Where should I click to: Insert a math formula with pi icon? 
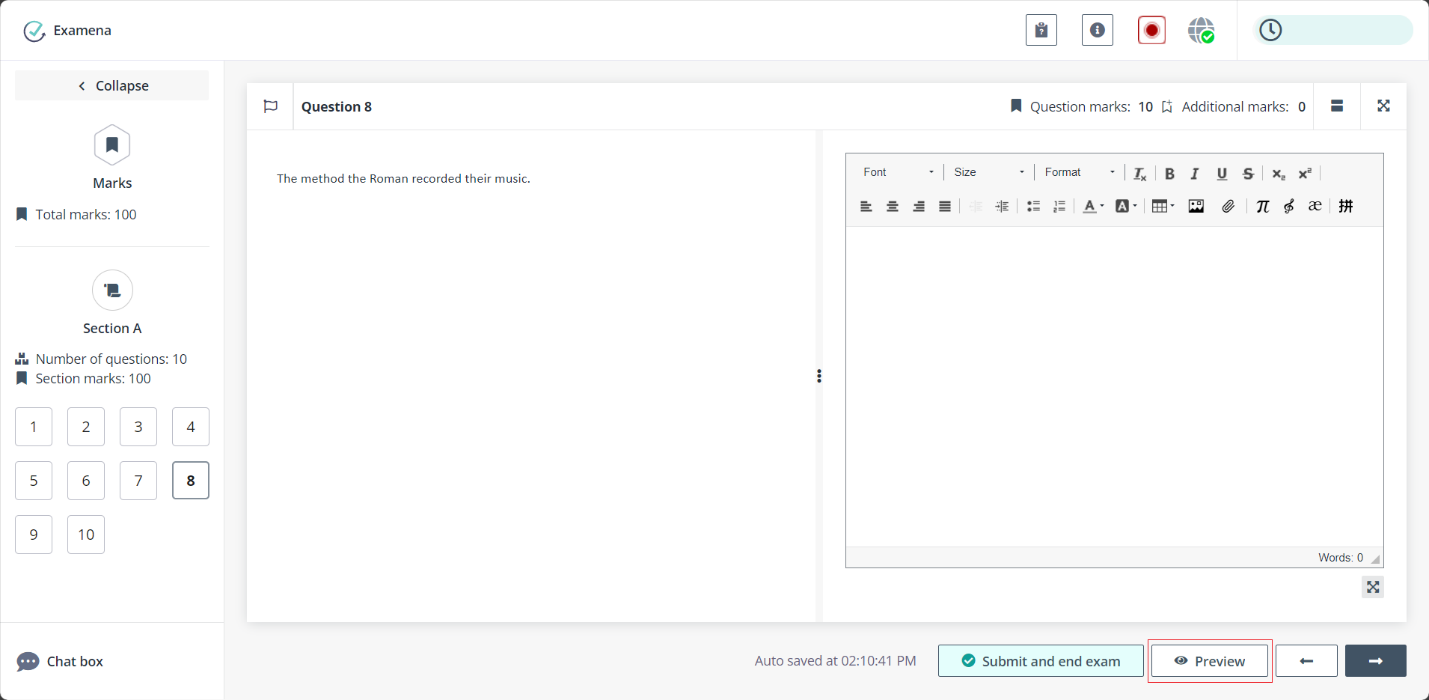point(1262,206)
